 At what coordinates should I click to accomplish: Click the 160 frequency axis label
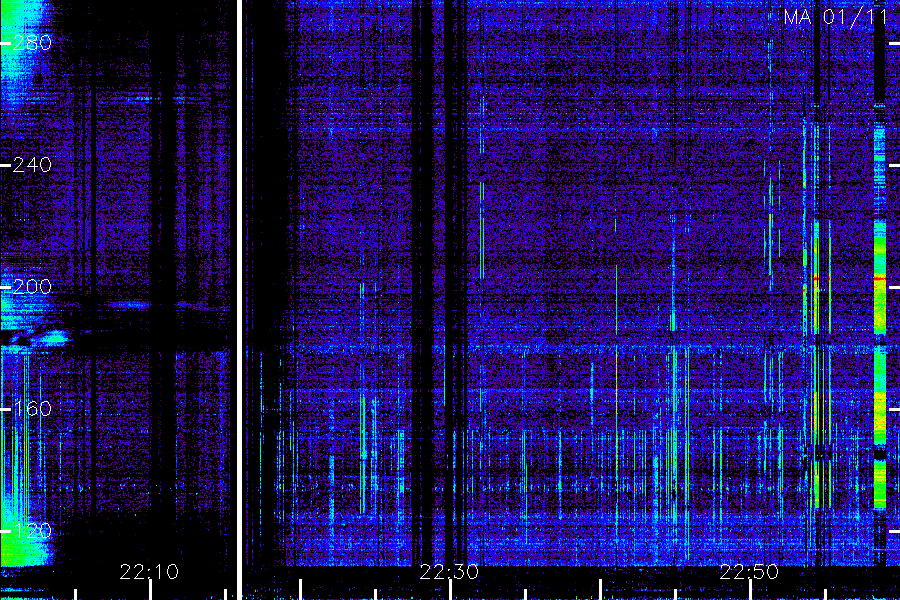coord(32,409)
